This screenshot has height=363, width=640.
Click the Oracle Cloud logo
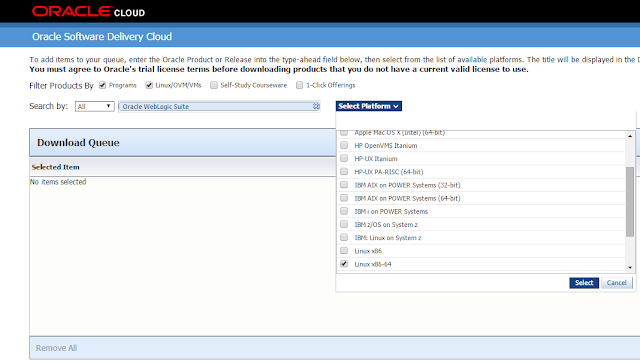point(88,12)
